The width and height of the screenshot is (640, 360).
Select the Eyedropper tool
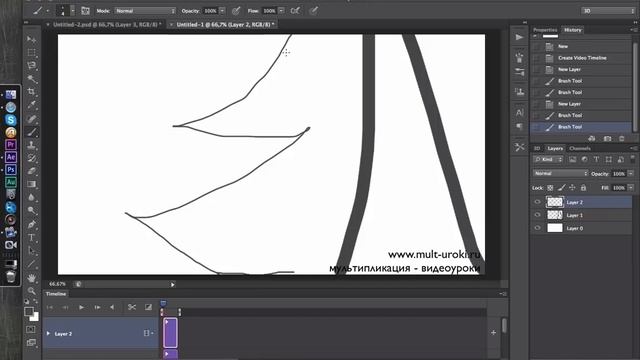(31, 105)
